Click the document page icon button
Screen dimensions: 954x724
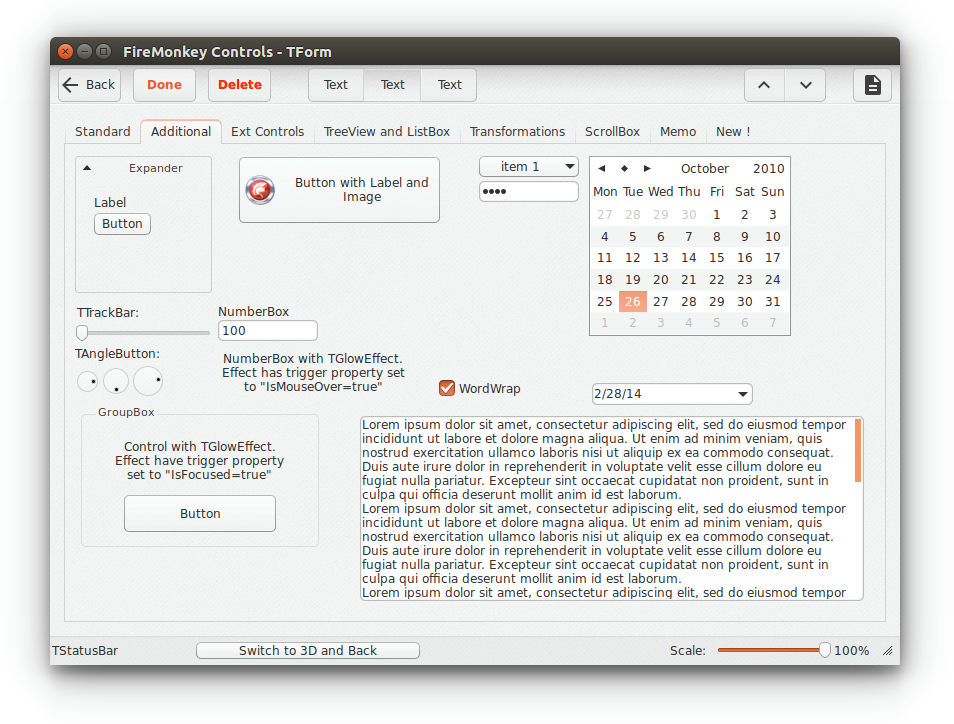(872, 85)
